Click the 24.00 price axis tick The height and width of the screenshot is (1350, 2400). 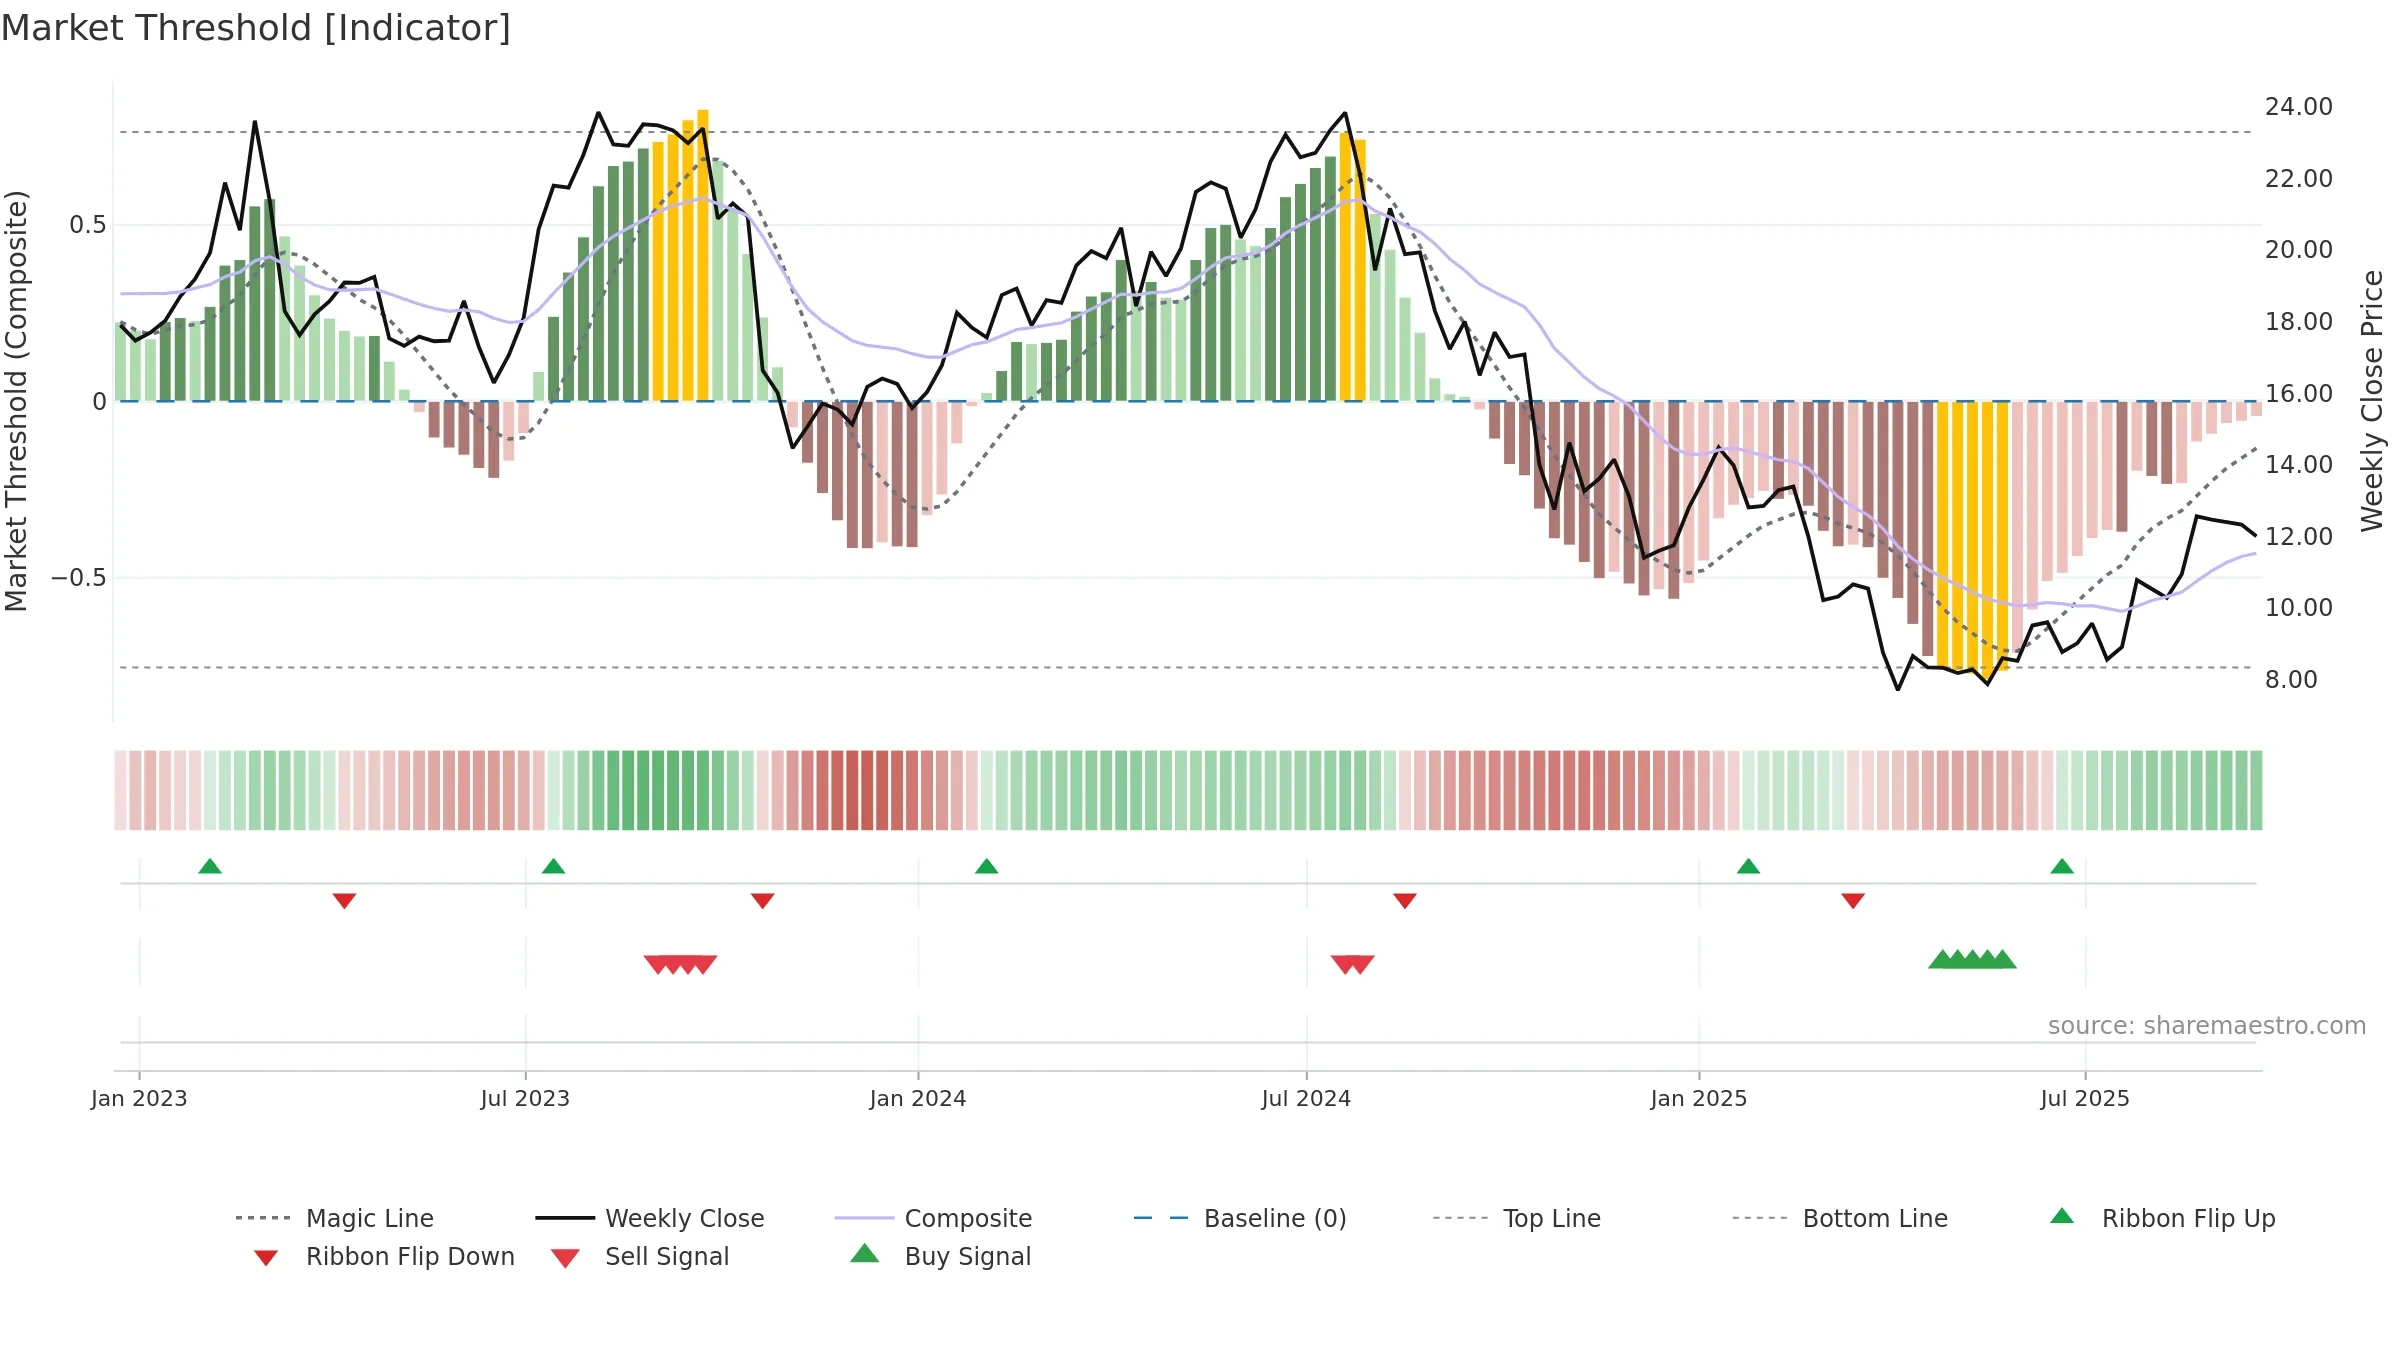[x=2299, y=107]
